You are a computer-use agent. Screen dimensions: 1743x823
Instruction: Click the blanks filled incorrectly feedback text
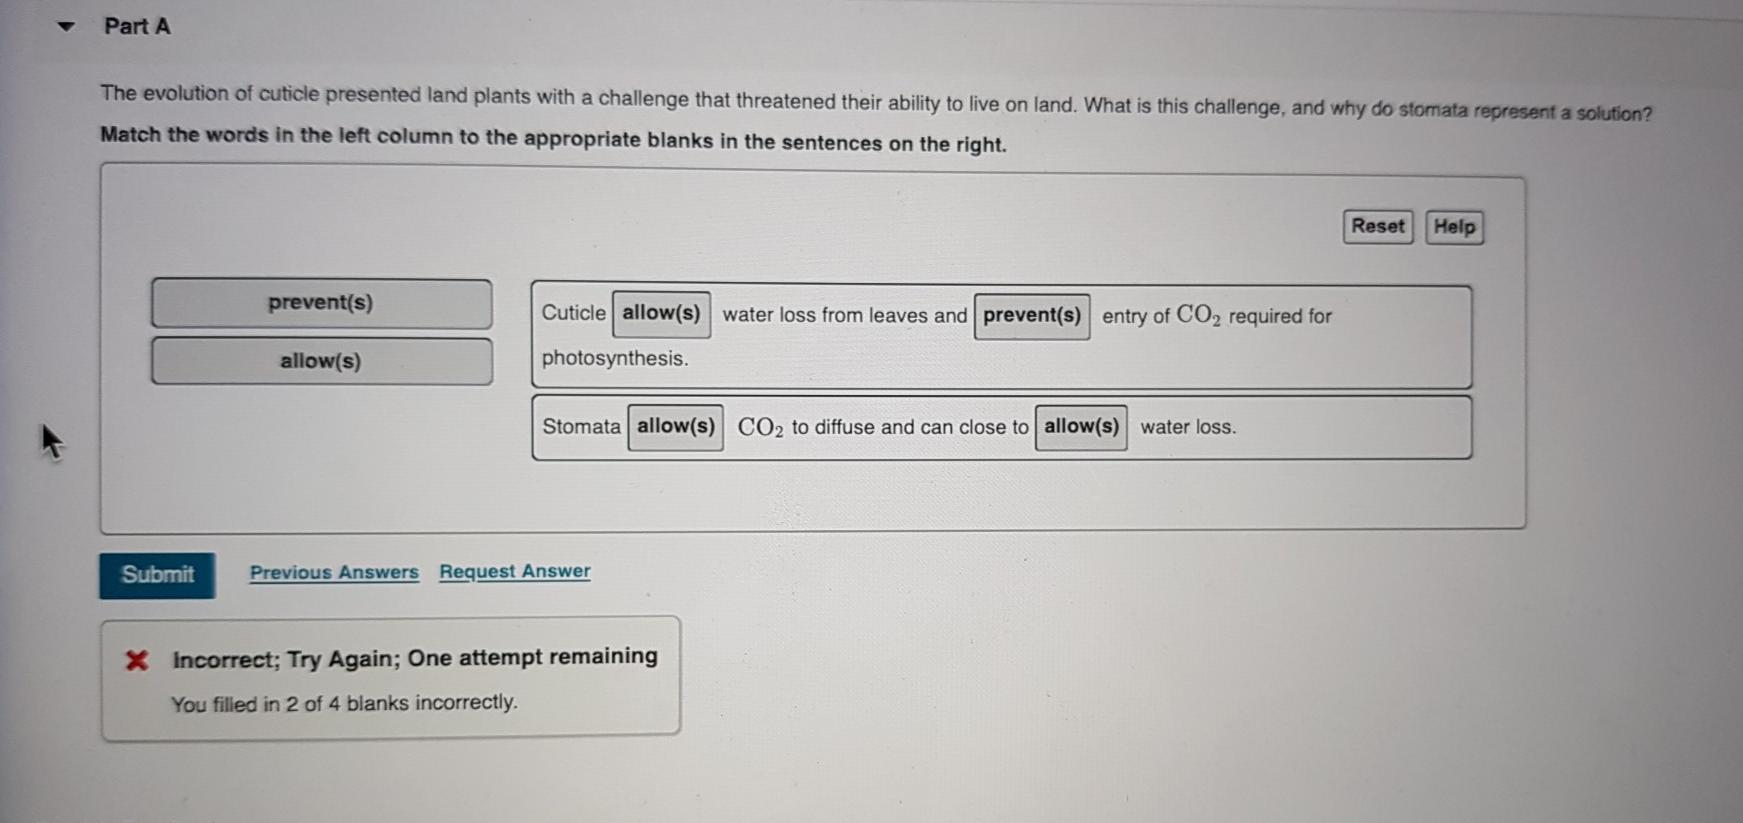pos(344,703)
